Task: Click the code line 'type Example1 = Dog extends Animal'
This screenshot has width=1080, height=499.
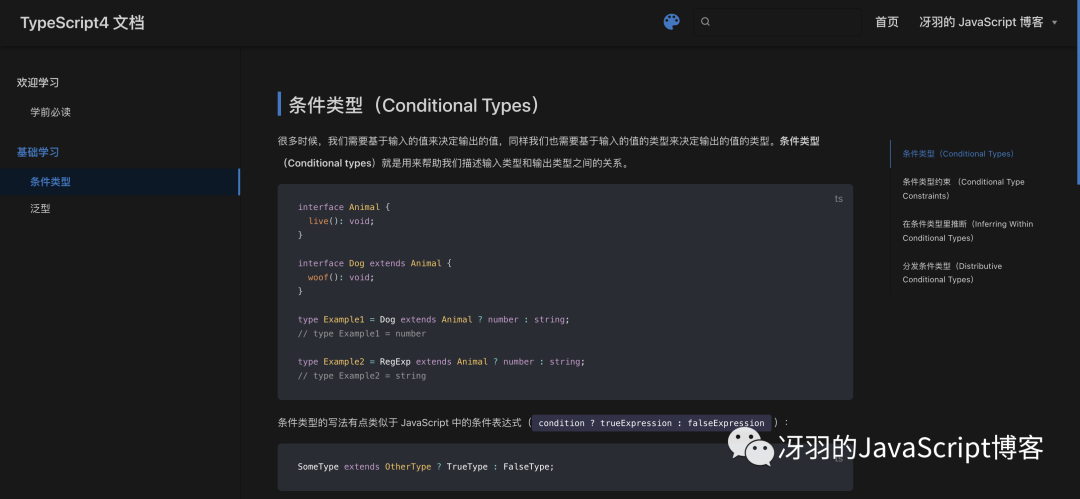Action: pyautogui.click(x=434, y=320)
